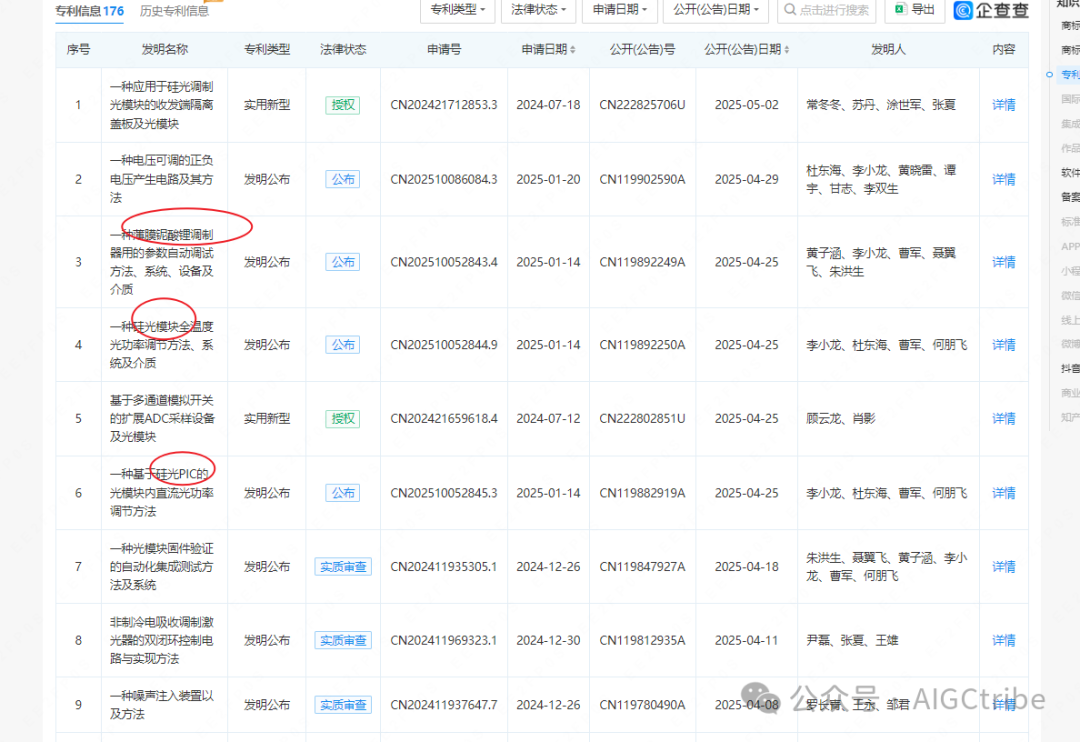Sort by 公开(公告)日期 column header arrows
The width and height of the screenshot is (1080, 742).
(x=787, y=50)
